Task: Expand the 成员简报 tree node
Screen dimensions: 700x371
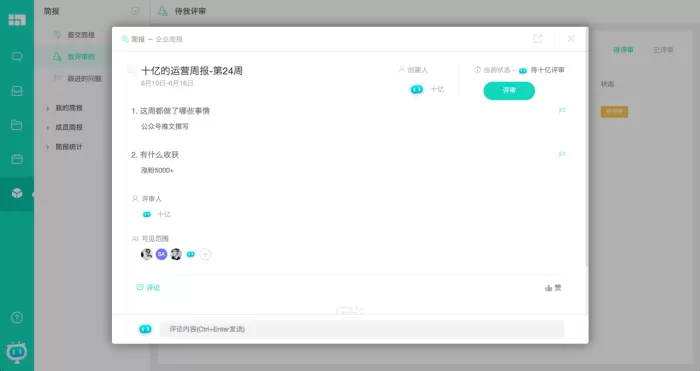Action: (48, 128)
